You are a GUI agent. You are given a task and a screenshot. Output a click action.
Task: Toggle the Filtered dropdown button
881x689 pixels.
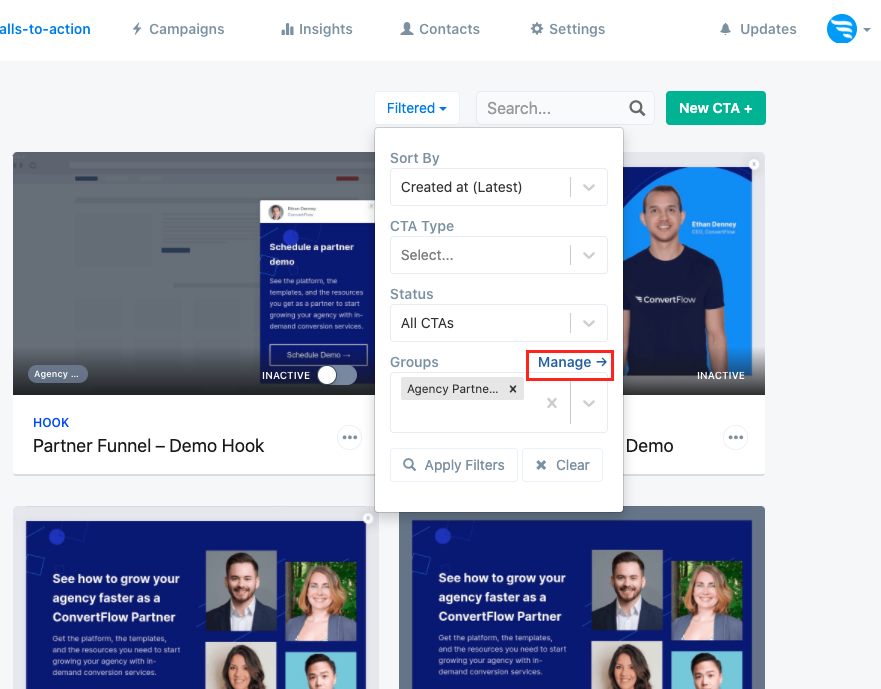(x=417, y=108)
